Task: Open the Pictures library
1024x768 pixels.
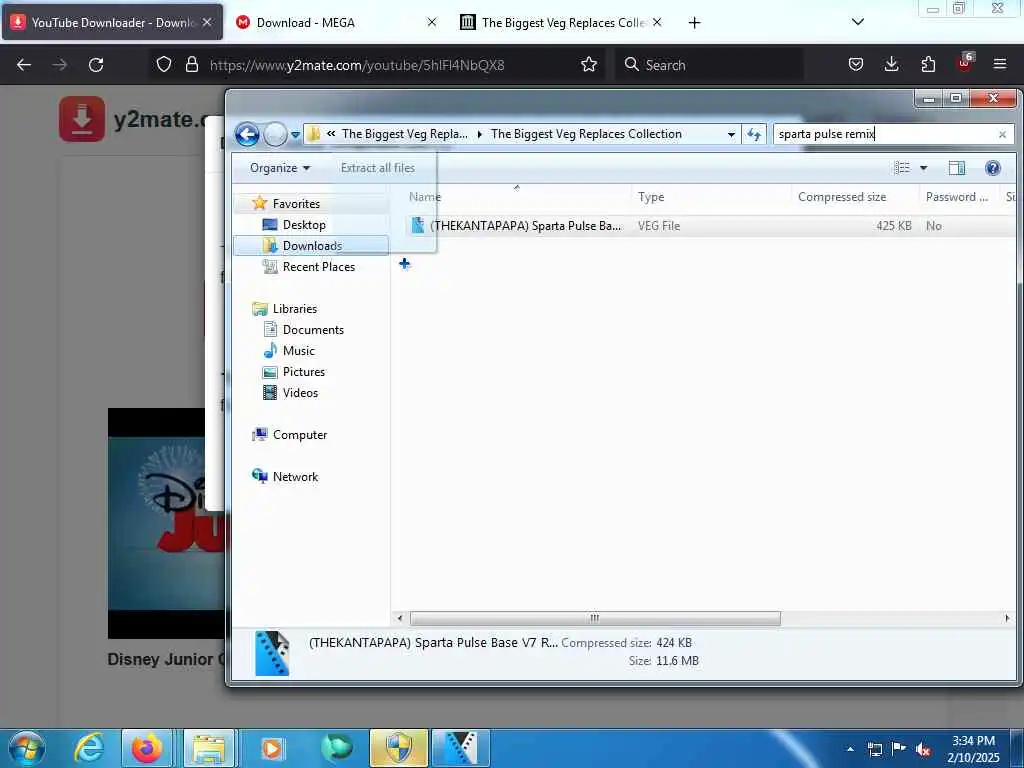Action: pyautogui.click(x=304, y=372)
